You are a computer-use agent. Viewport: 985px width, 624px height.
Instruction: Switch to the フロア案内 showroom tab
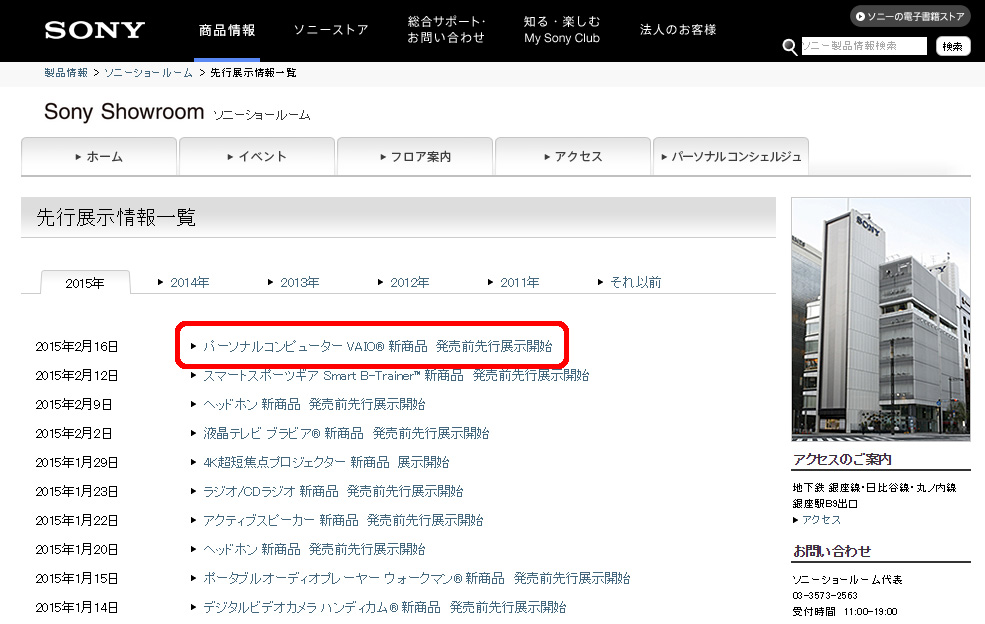click(415, 156)
